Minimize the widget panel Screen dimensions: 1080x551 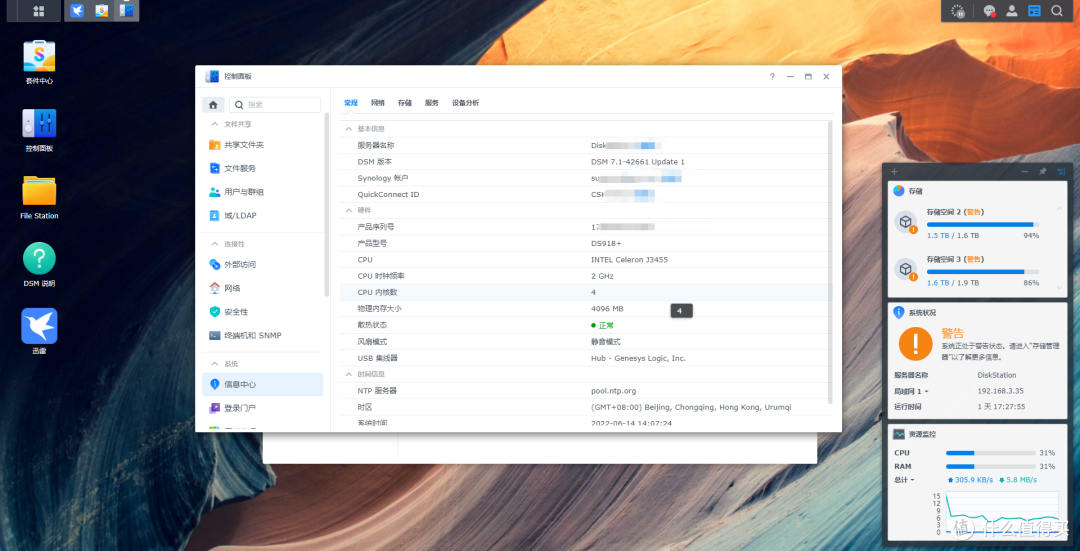click(x=1025, y=171)
